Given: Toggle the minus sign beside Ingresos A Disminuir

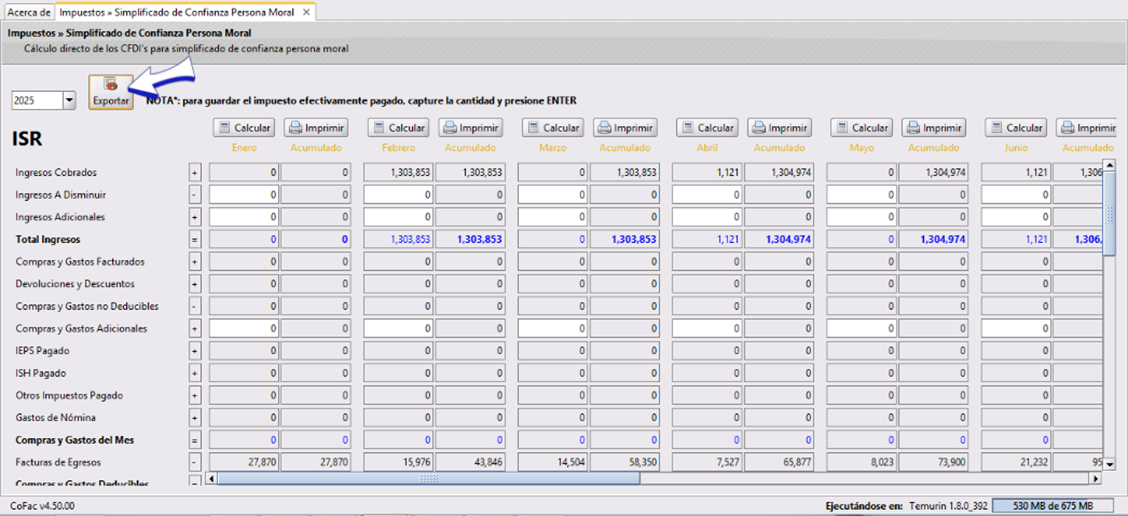Looking at the screenshot, I should 195,195.
